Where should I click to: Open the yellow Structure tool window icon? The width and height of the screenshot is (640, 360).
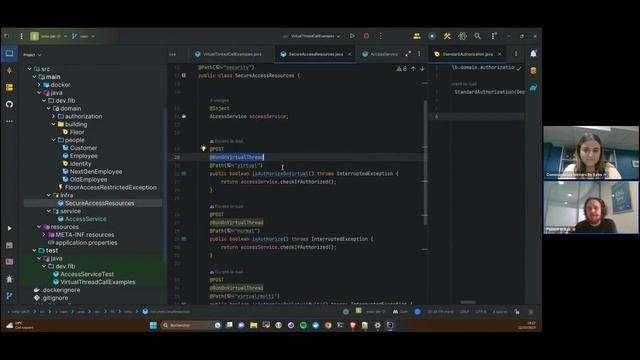pos(9,87)
